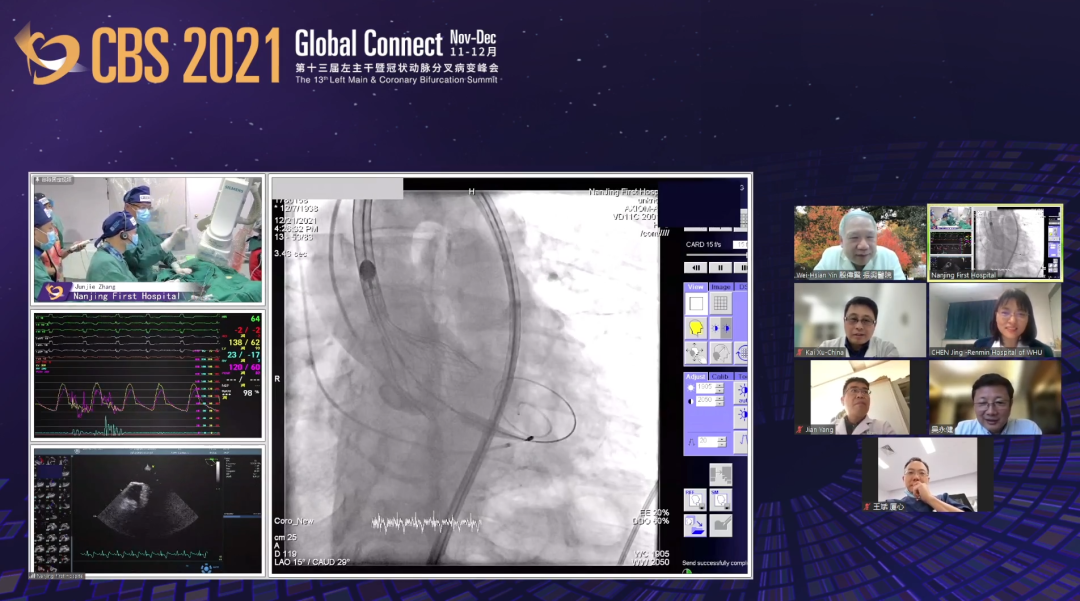Click the half-shaded contrast icon beside the head

click(x=720, y=327)
